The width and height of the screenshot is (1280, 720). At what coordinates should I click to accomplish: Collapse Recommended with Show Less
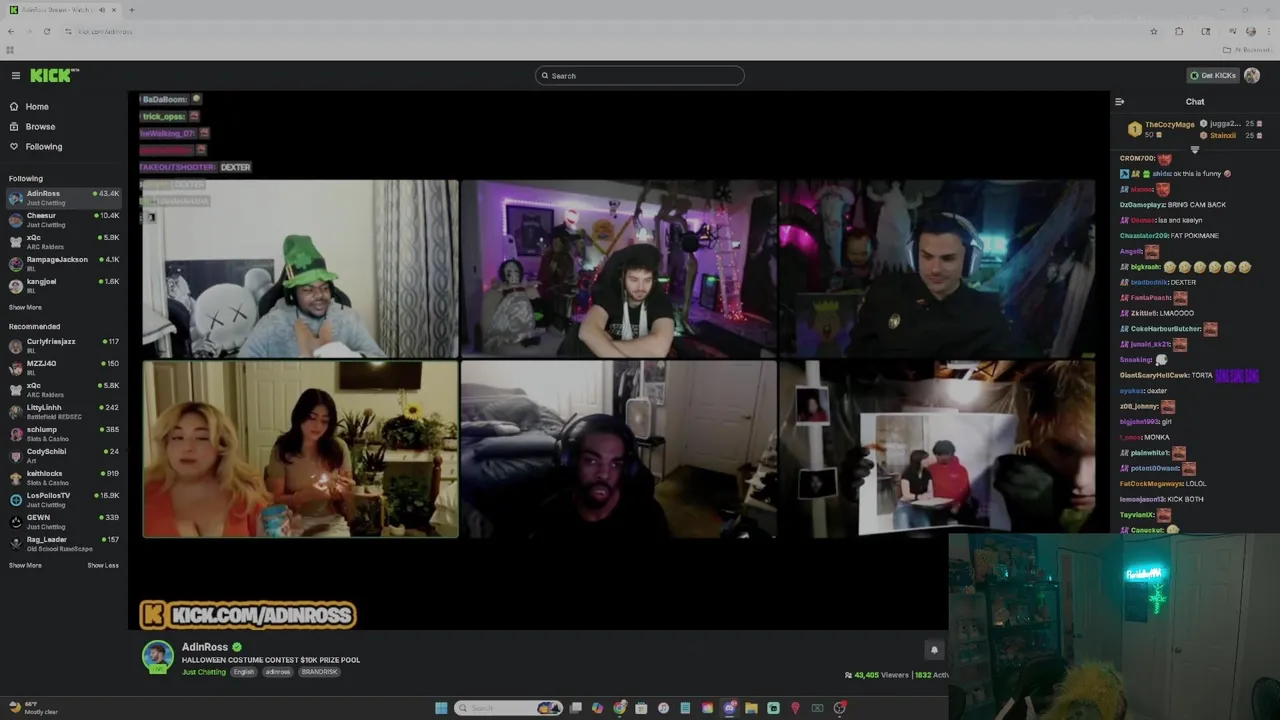click(x=103, y=566)
